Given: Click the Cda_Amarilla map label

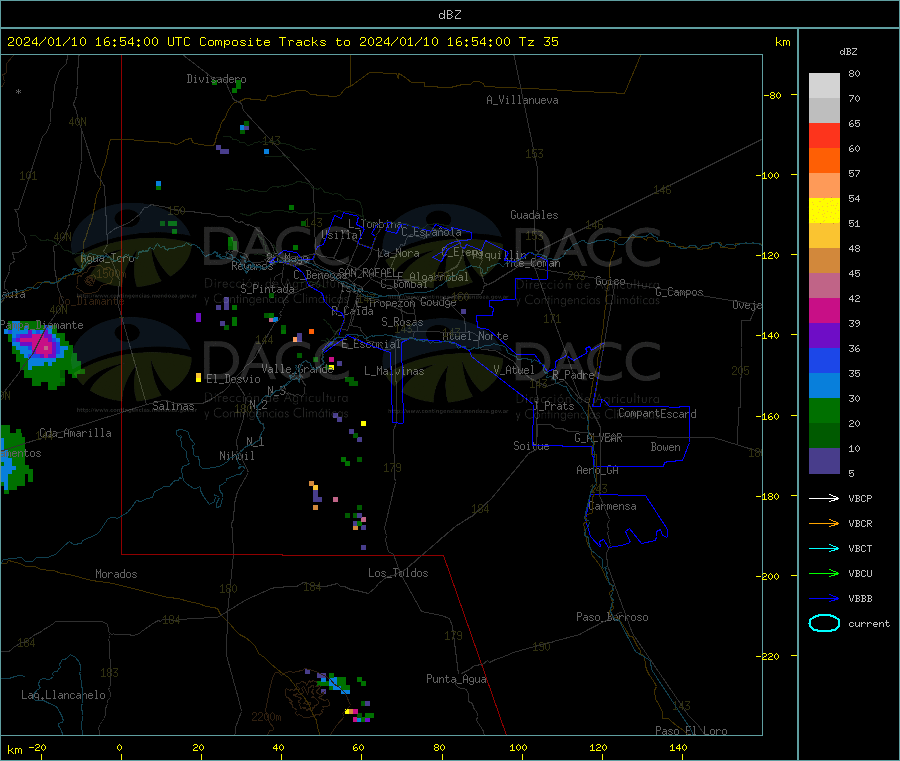Looking at the screenshot, I should pyautogui.click(x=75, y=433).
